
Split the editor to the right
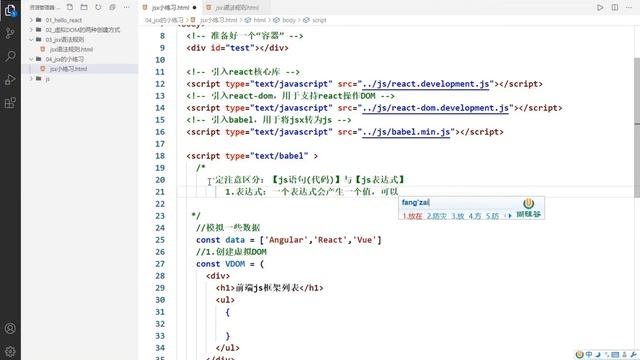pos(615,7)
